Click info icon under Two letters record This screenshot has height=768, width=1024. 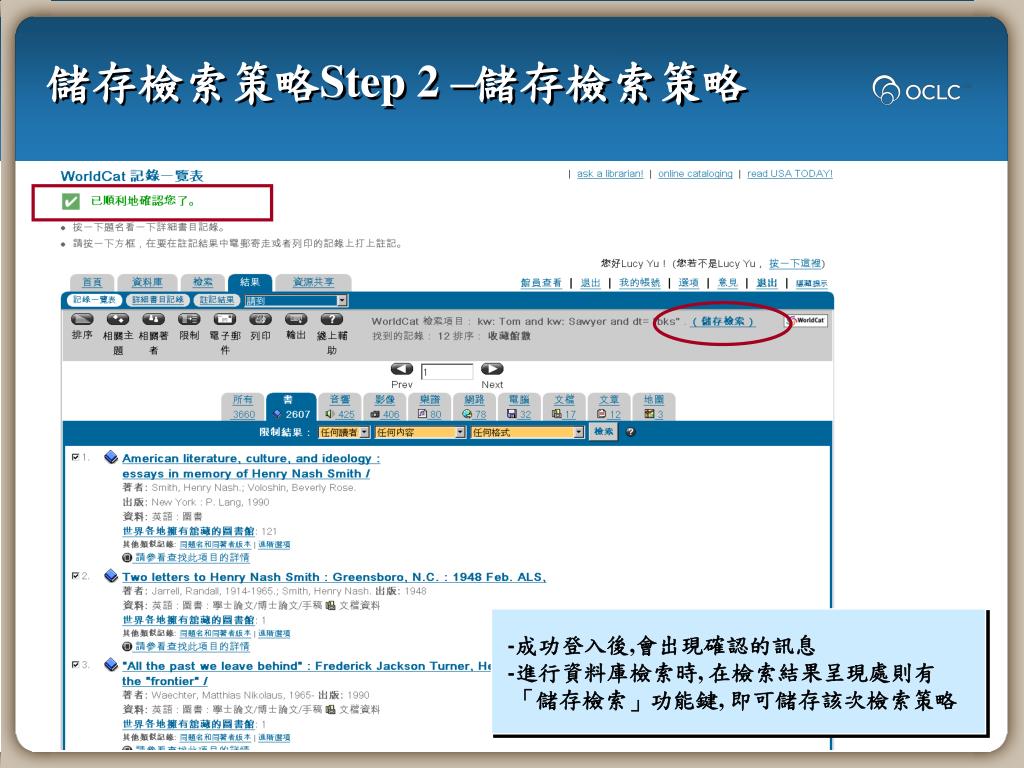point(127,647)
